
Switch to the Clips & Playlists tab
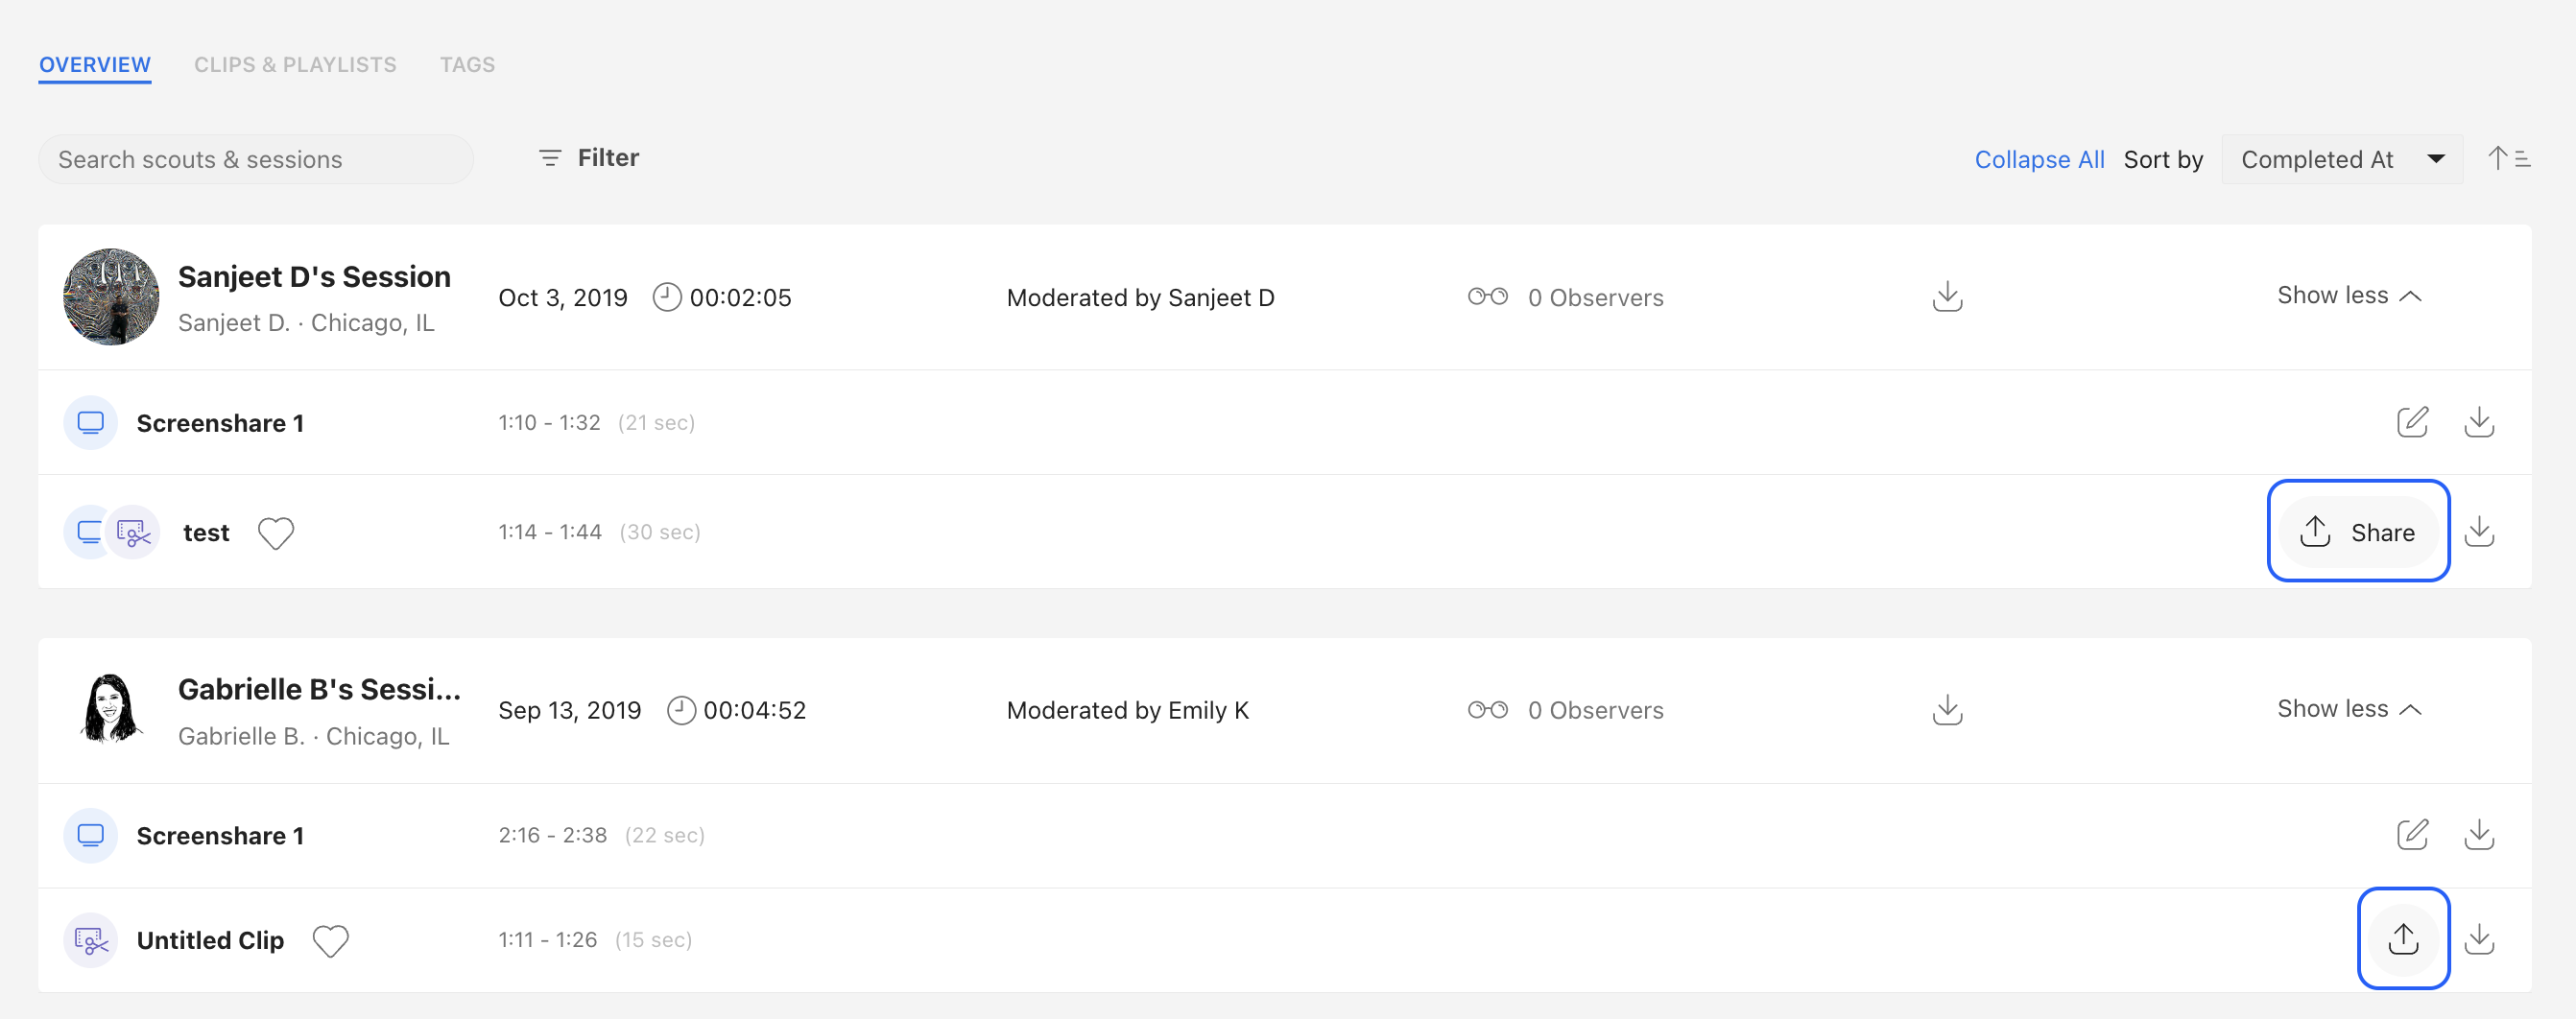click(x=295, y=64)
